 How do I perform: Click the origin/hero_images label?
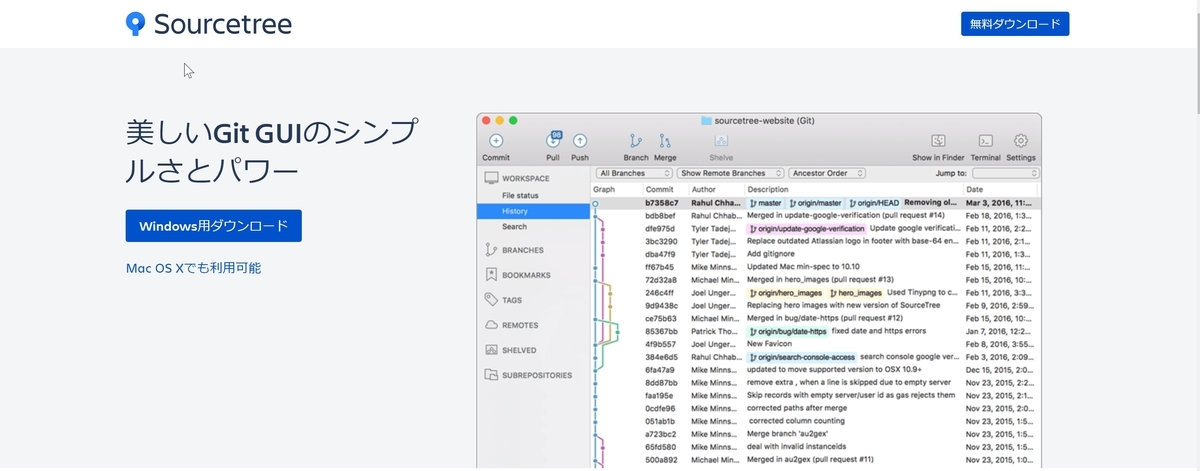click(785, 293)
